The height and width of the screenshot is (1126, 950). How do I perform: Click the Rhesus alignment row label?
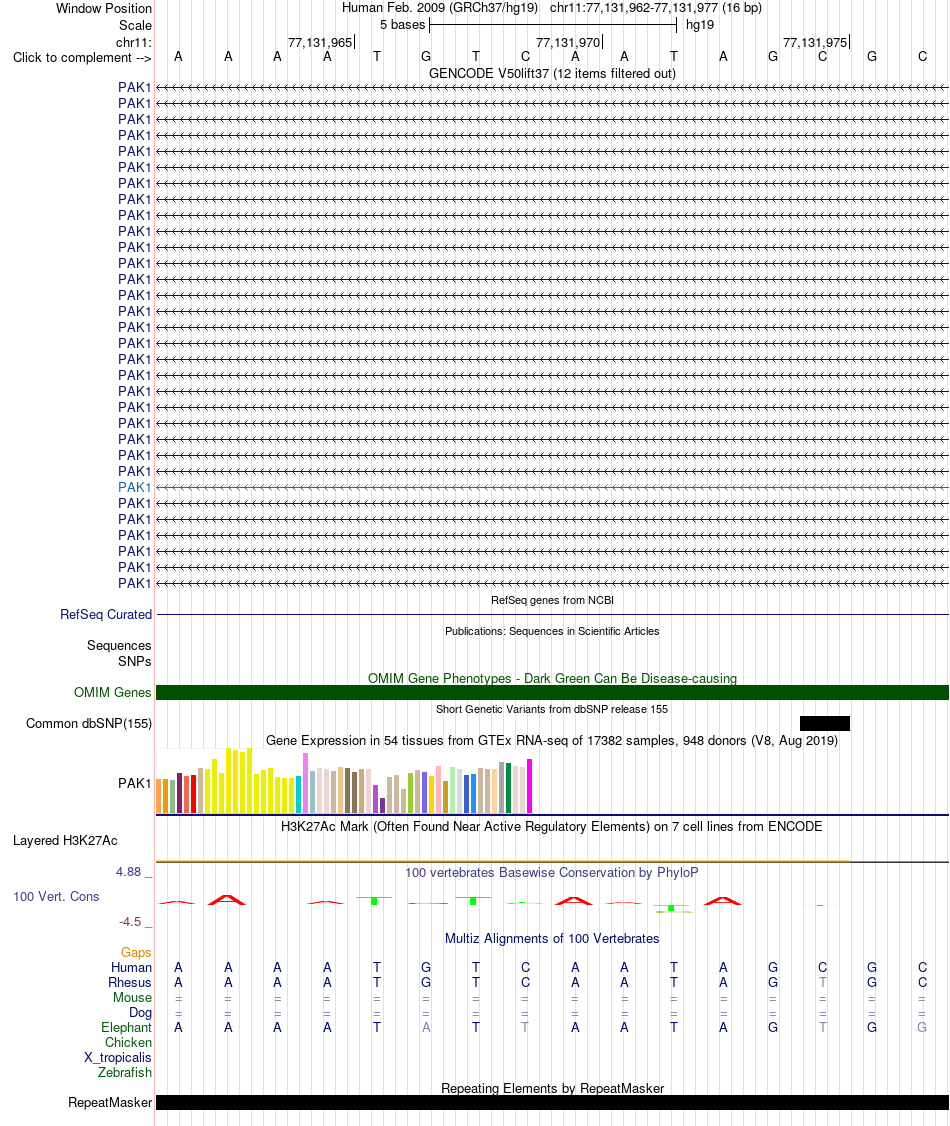(x=130, y=982)
